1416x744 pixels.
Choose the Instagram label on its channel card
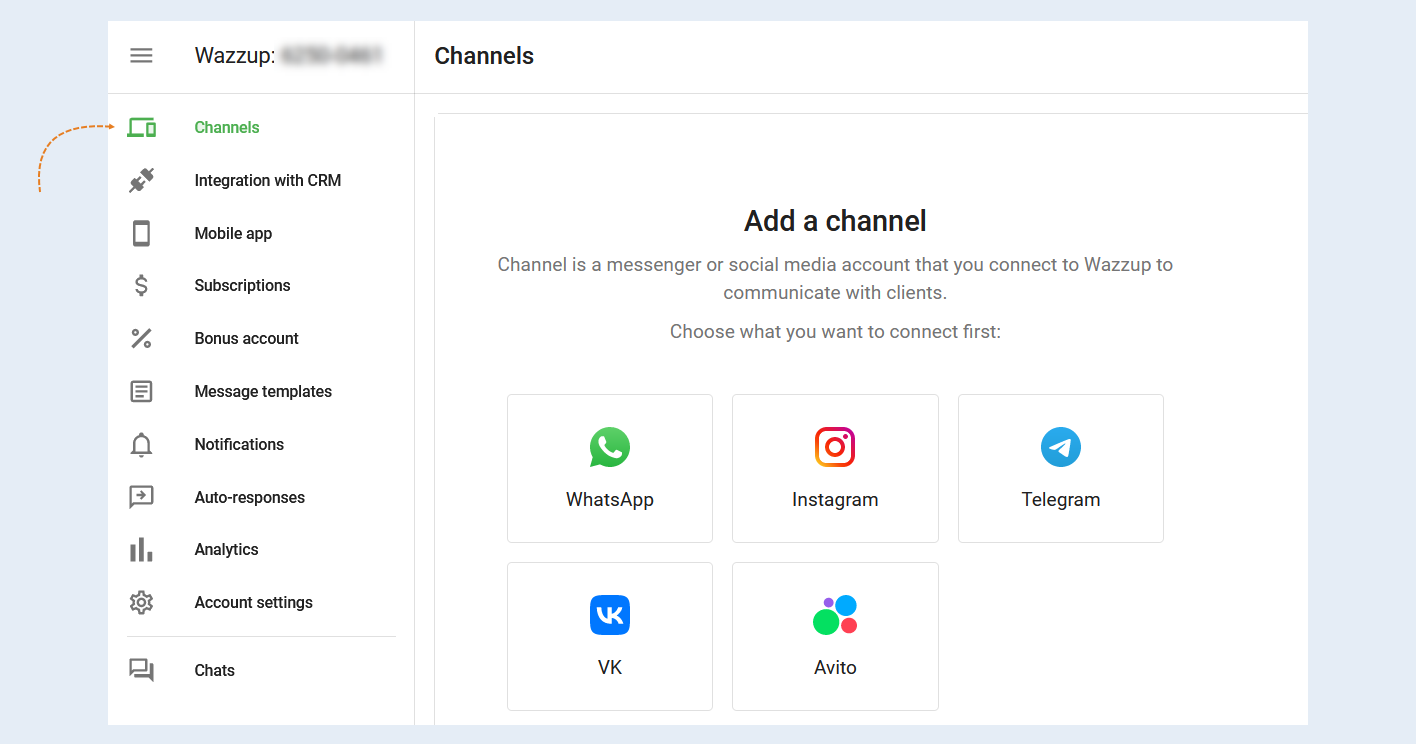click(x=835, y=500)
